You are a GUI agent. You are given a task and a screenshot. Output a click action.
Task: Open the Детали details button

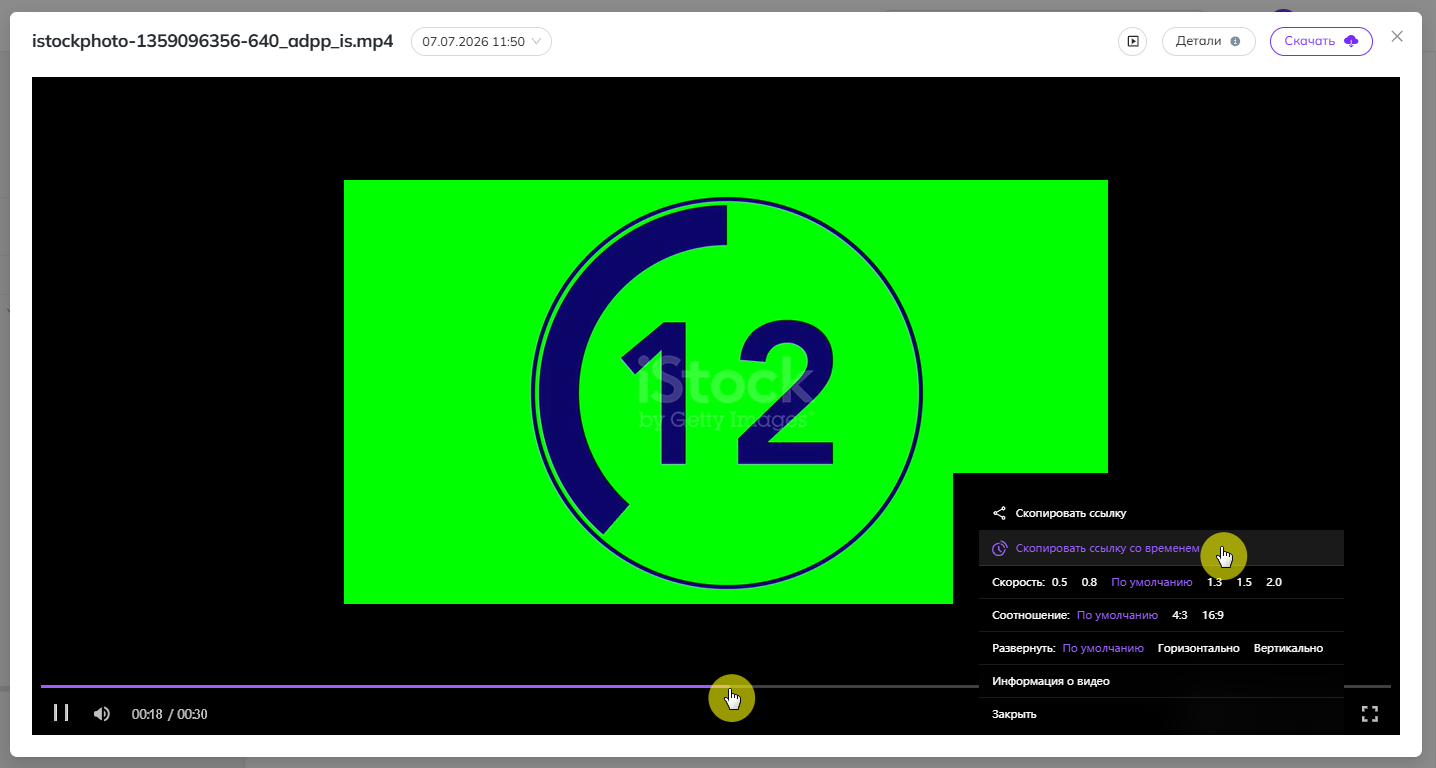click(1208, 42)
